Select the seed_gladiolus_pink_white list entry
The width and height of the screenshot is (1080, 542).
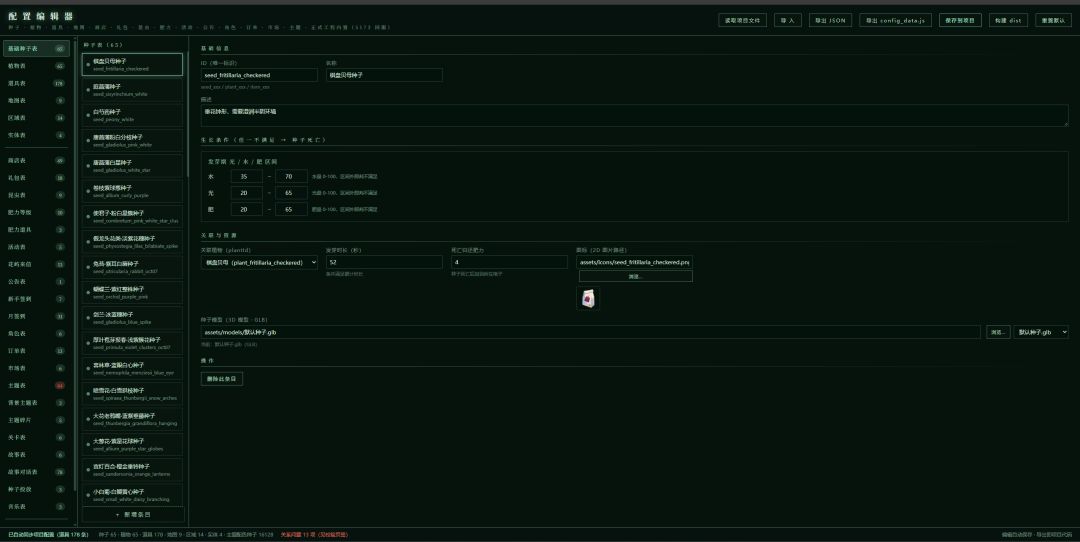132,140
